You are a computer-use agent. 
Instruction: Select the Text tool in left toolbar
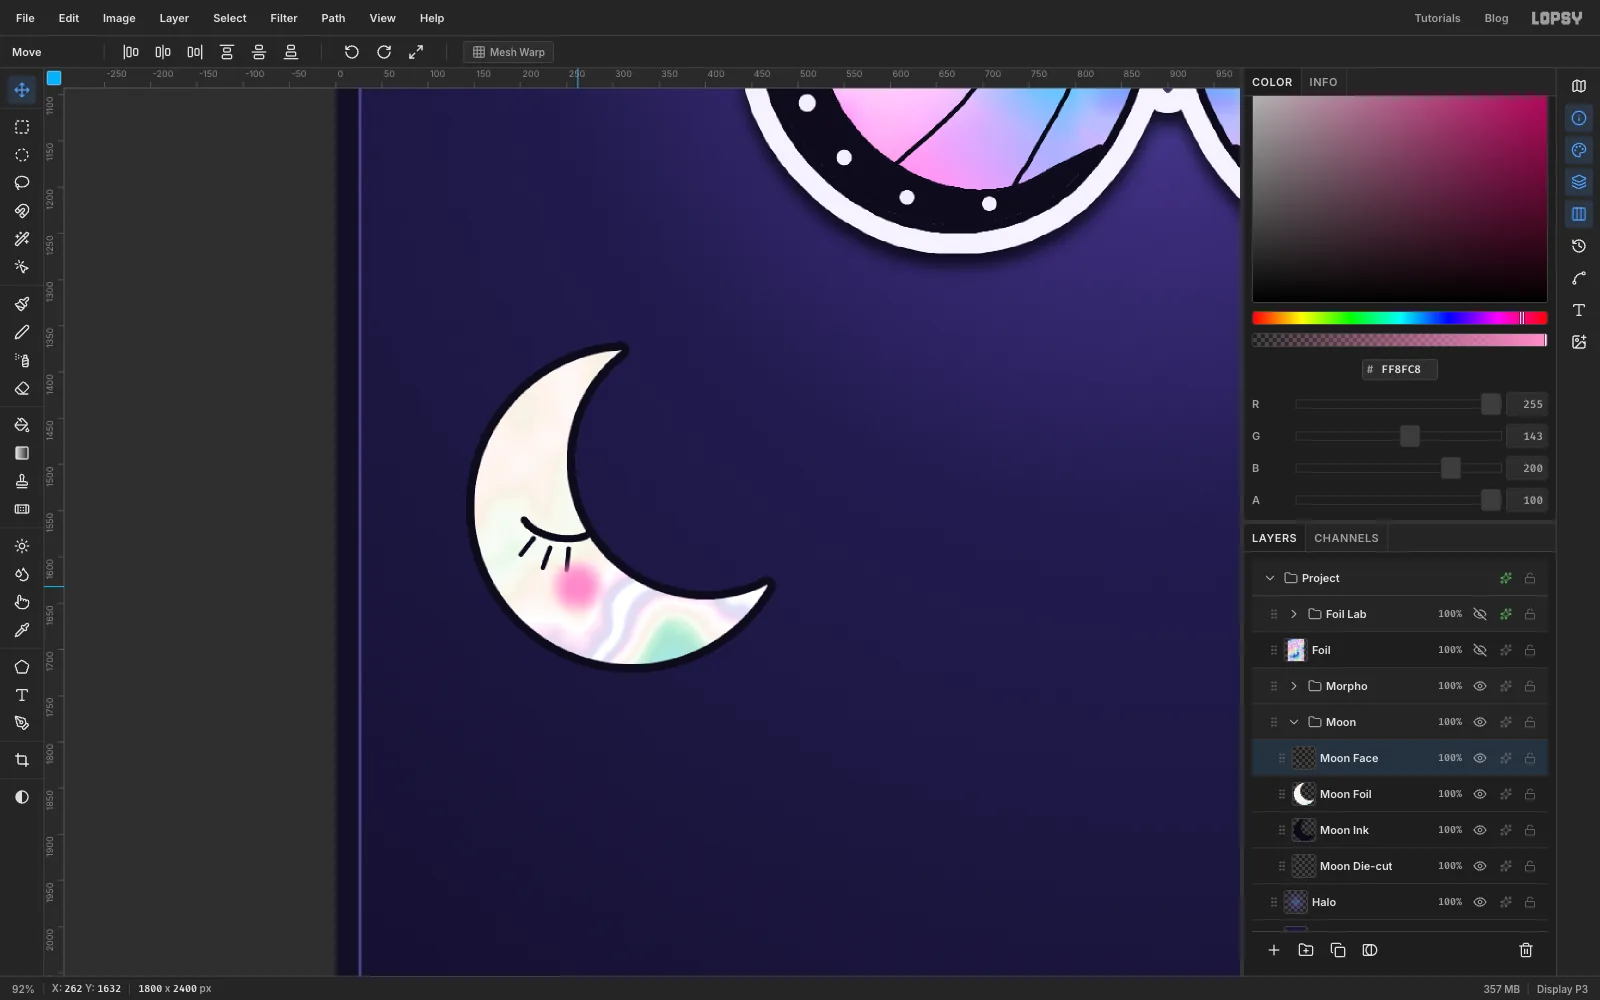[x=22, y=695]
